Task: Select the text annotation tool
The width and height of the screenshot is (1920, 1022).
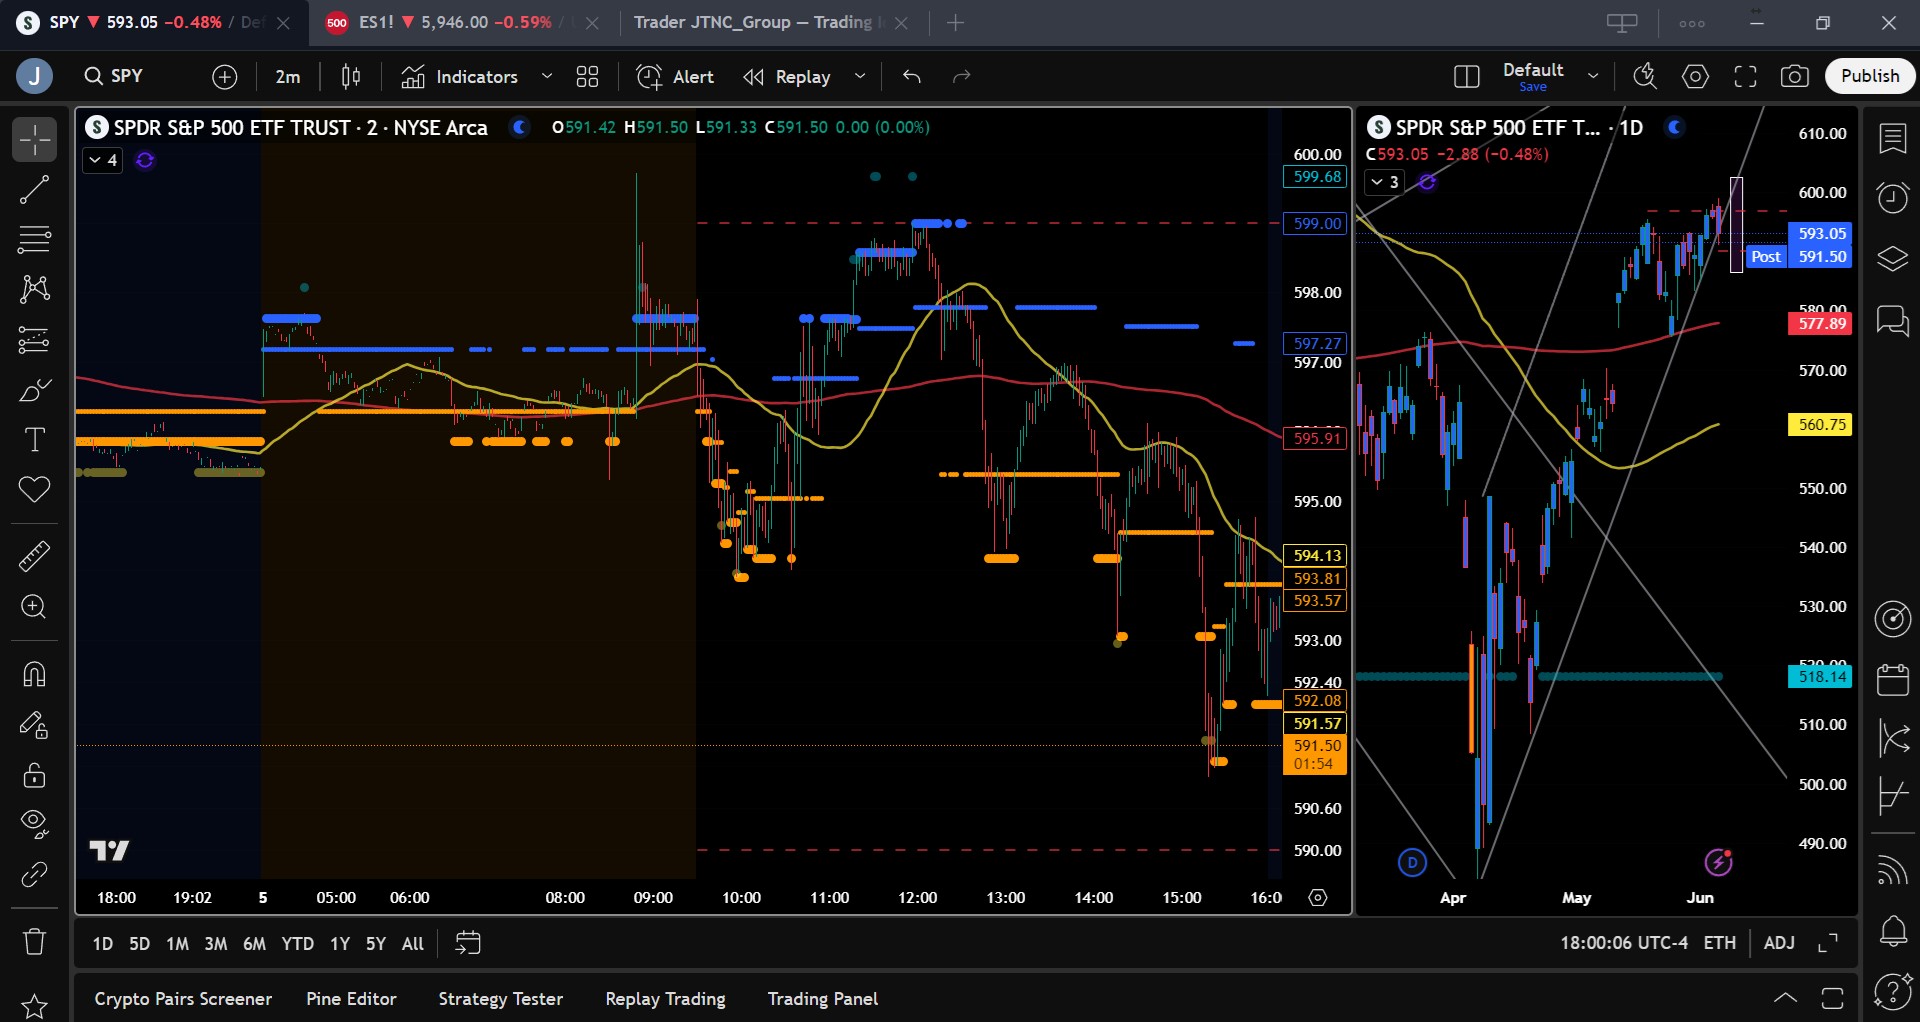Action: (x=34, y=440)
